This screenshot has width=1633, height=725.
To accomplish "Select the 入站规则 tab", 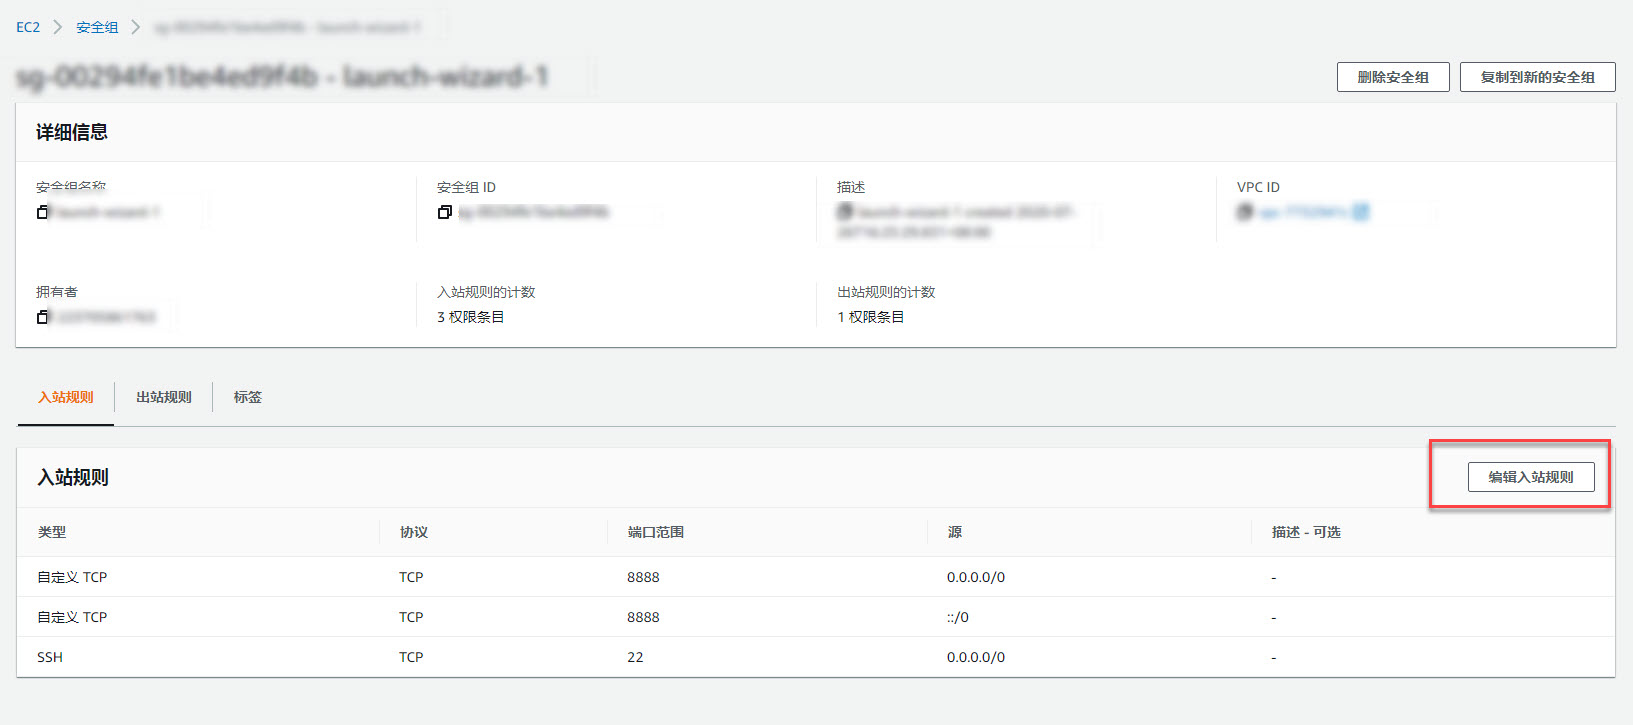I will pos(66,397).
